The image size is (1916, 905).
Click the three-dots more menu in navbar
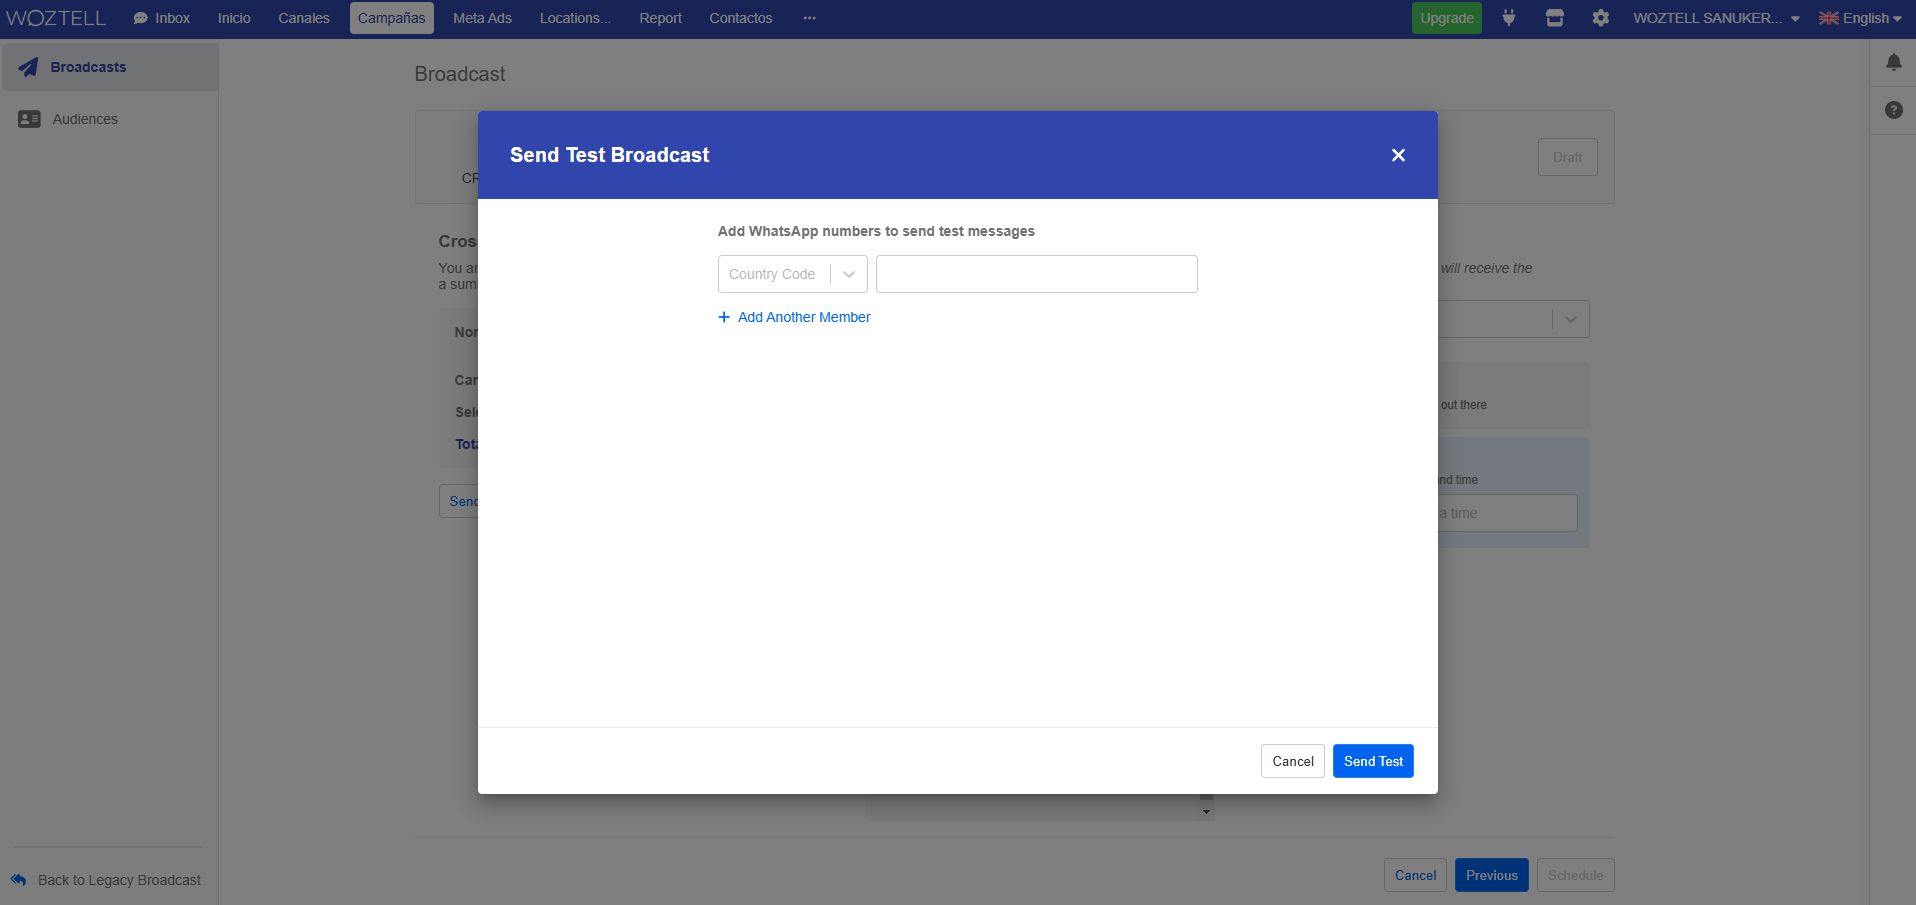click(809, 18)
